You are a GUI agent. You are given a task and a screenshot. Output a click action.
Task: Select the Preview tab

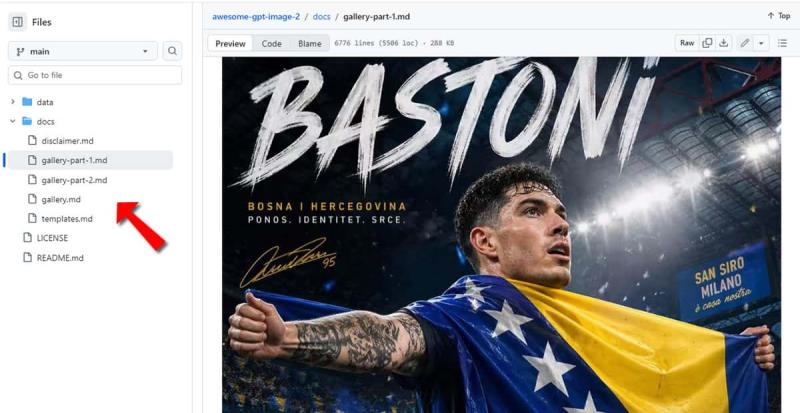point(230,44)
